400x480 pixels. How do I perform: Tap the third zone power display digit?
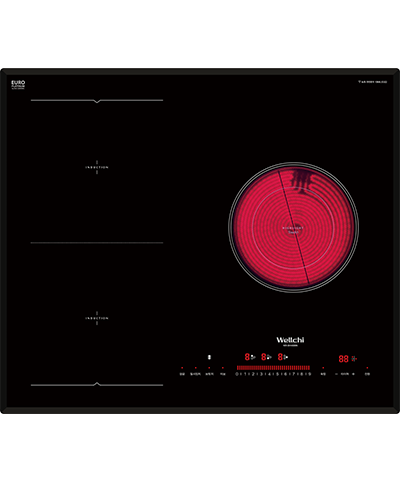(280, 357)
